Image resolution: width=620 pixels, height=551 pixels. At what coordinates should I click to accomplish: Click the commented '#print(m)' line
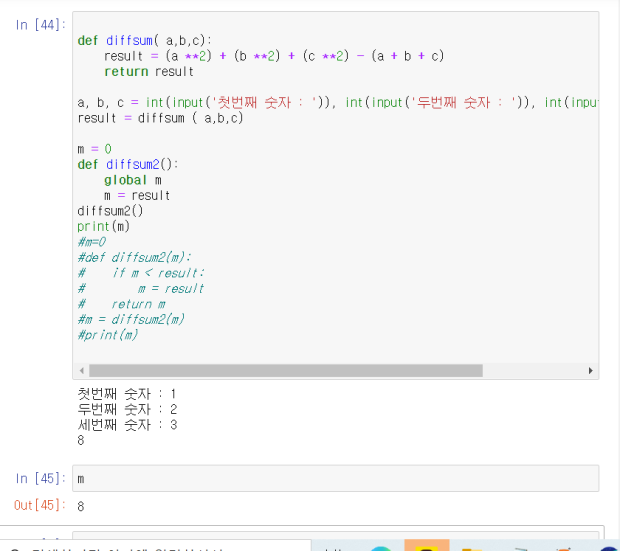click(108, 335)
